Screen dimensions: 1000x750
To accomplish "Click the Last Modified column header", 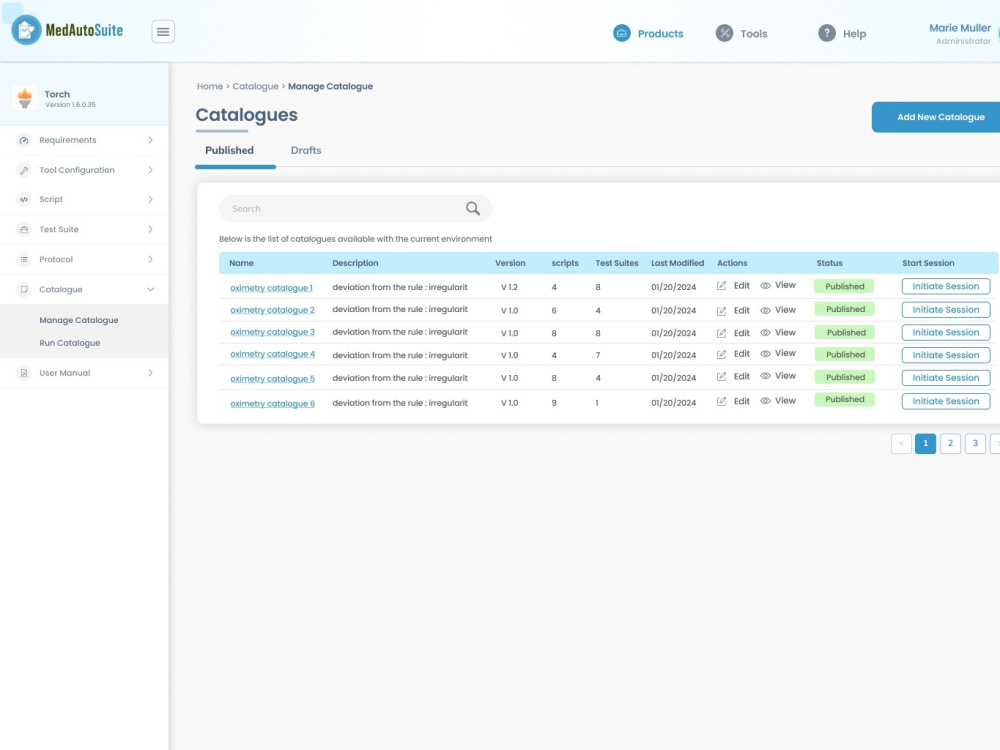I will (677, 263).
